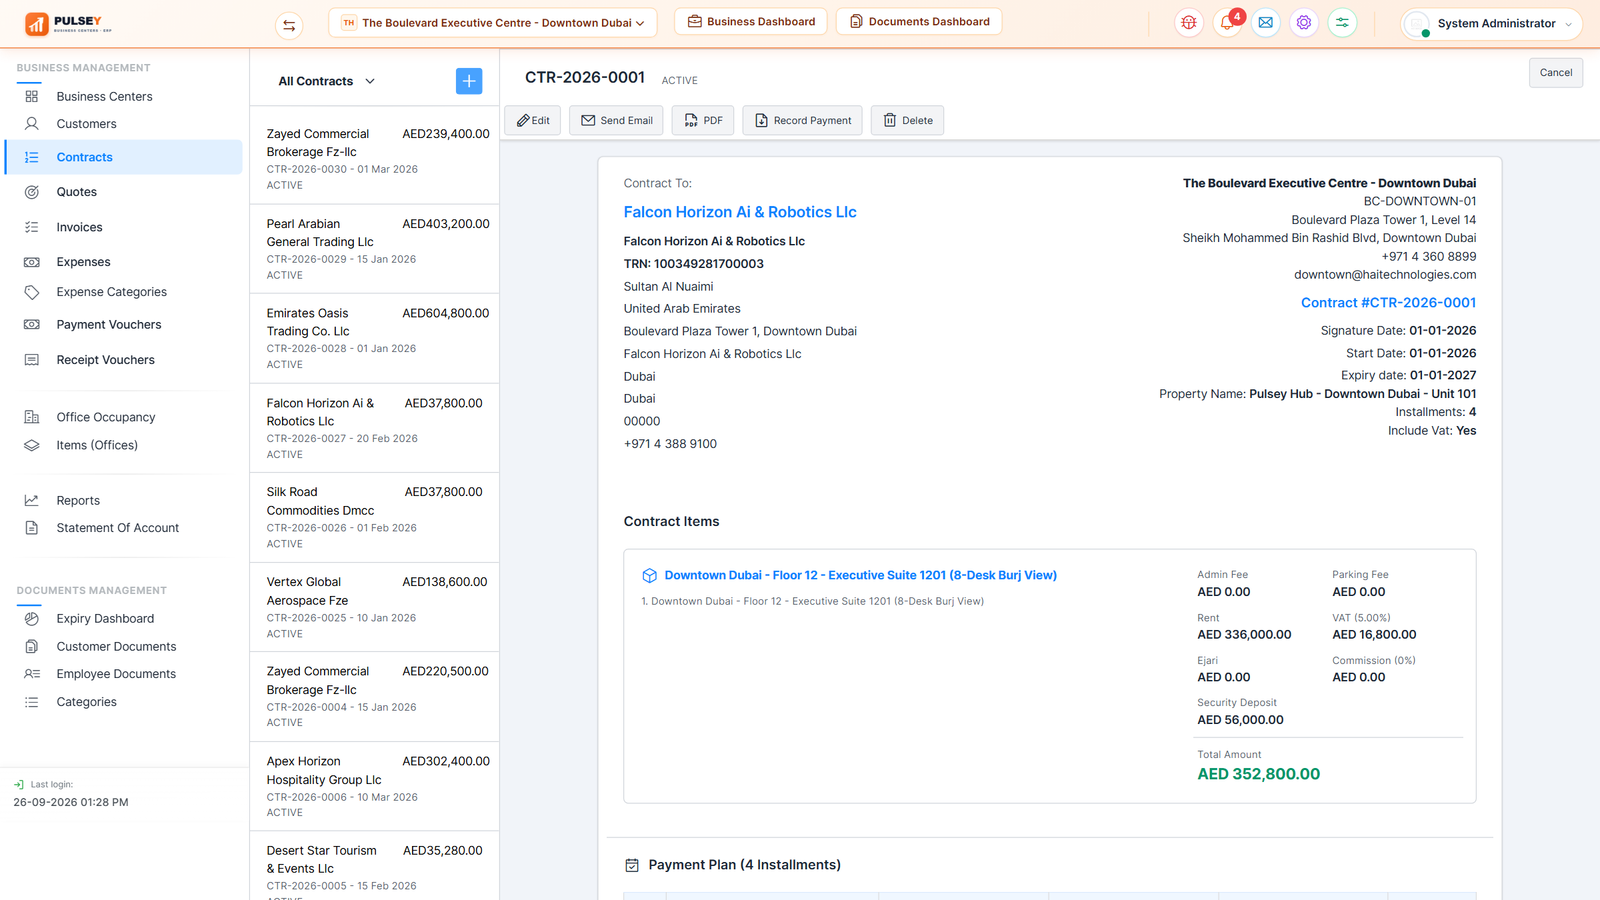Open the purple settings gear icon

pos(1304,22)
